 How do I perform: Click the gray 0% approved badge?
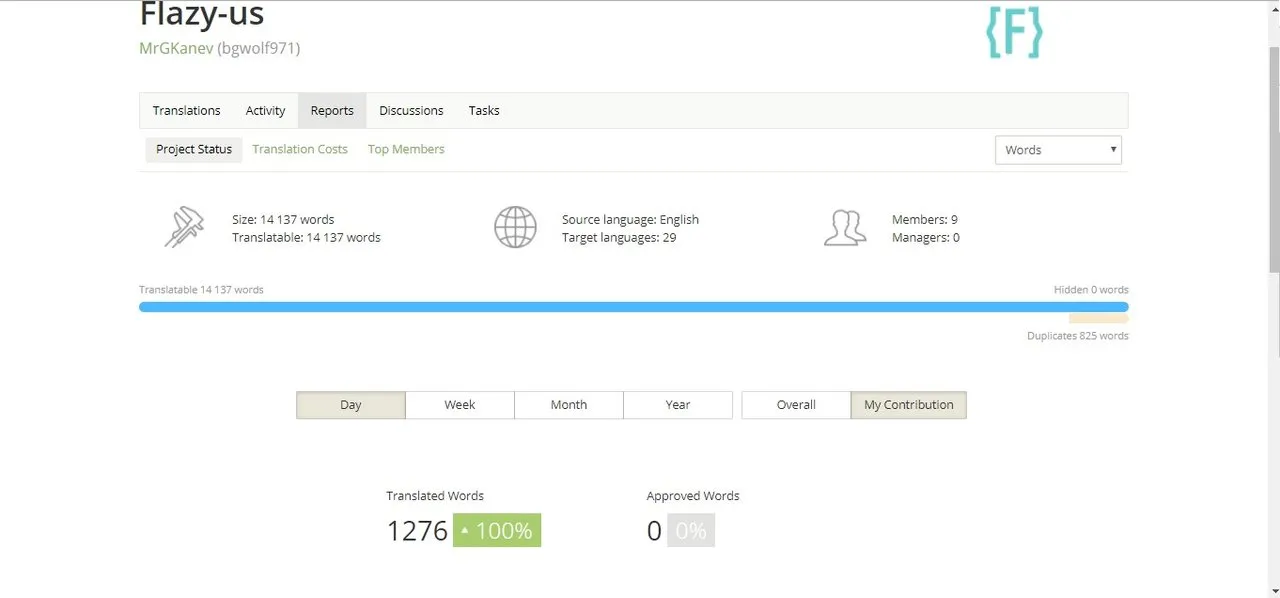(691, 530)
